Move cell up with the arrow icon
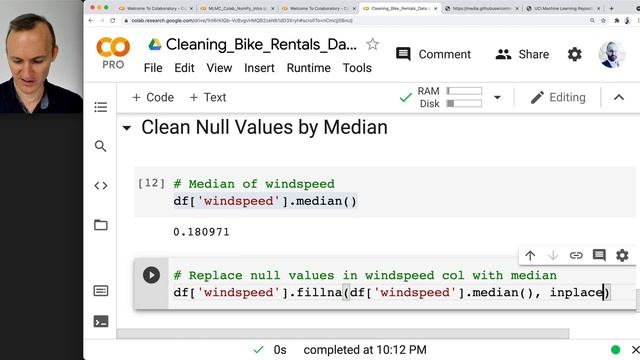Image resolution: width=640 pixels, height=360 pixels. tap(530, 256)
